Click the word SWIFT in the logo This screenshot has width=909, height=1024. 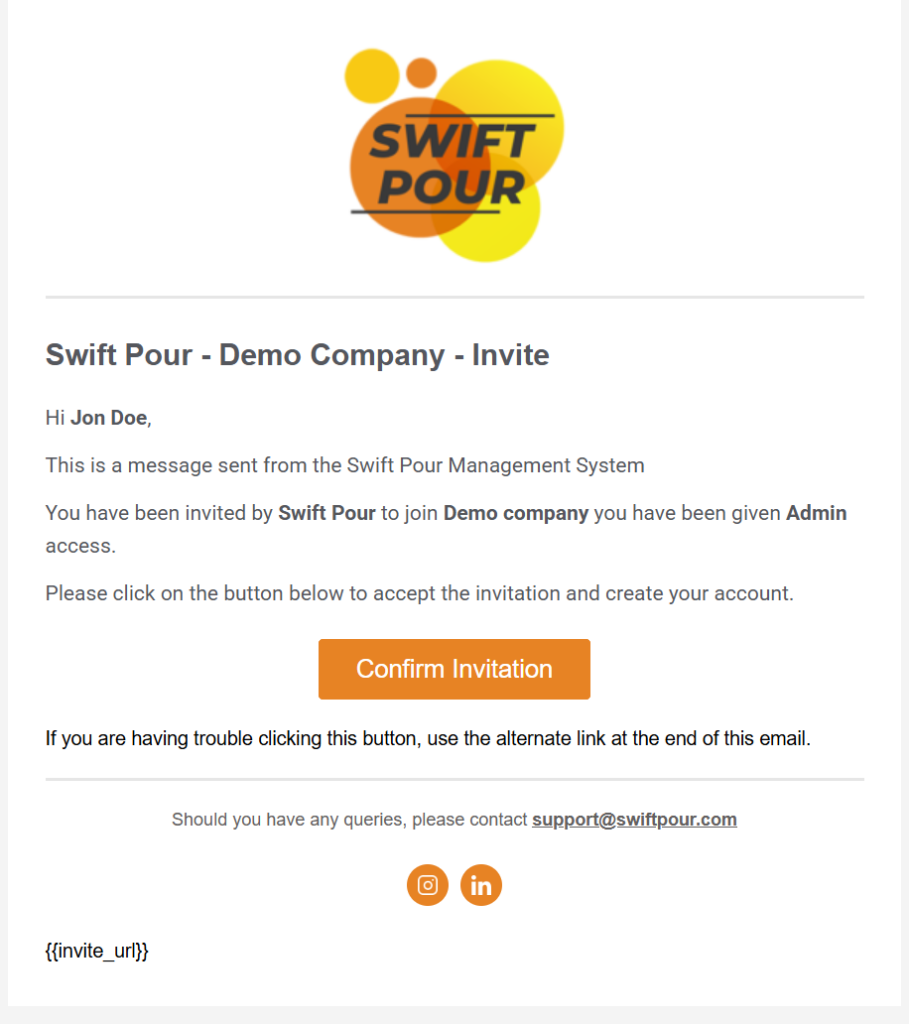click(x=452, y=141)
